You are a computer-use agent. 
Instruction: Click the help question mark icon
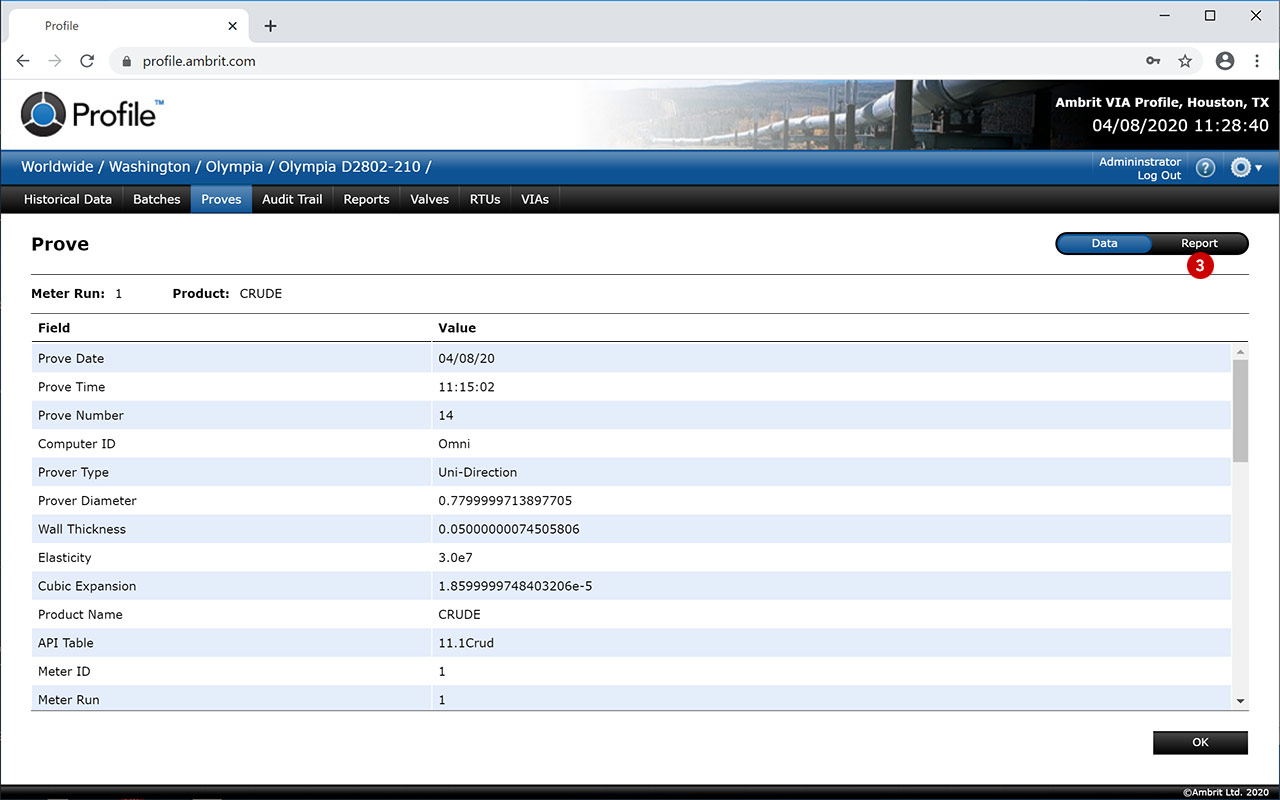pos(1205,168)
